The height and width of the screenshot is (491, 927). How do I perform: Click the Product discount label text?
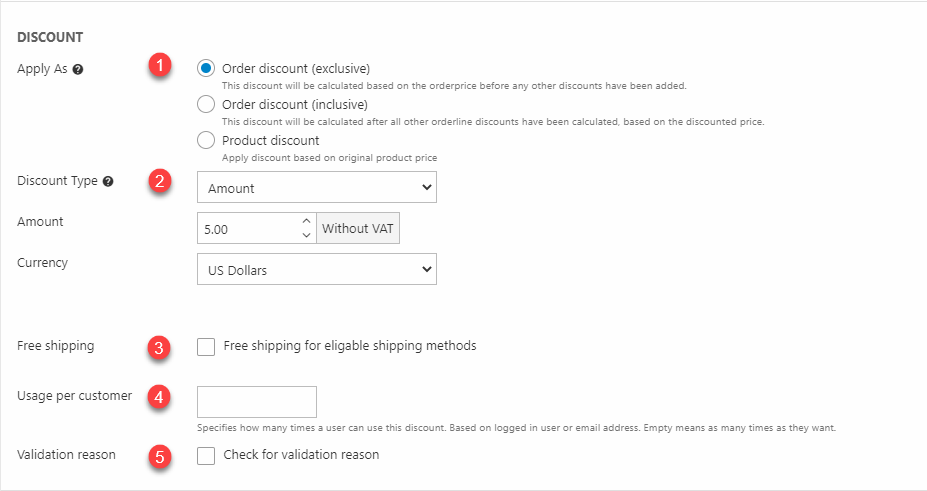pos(270,140)
